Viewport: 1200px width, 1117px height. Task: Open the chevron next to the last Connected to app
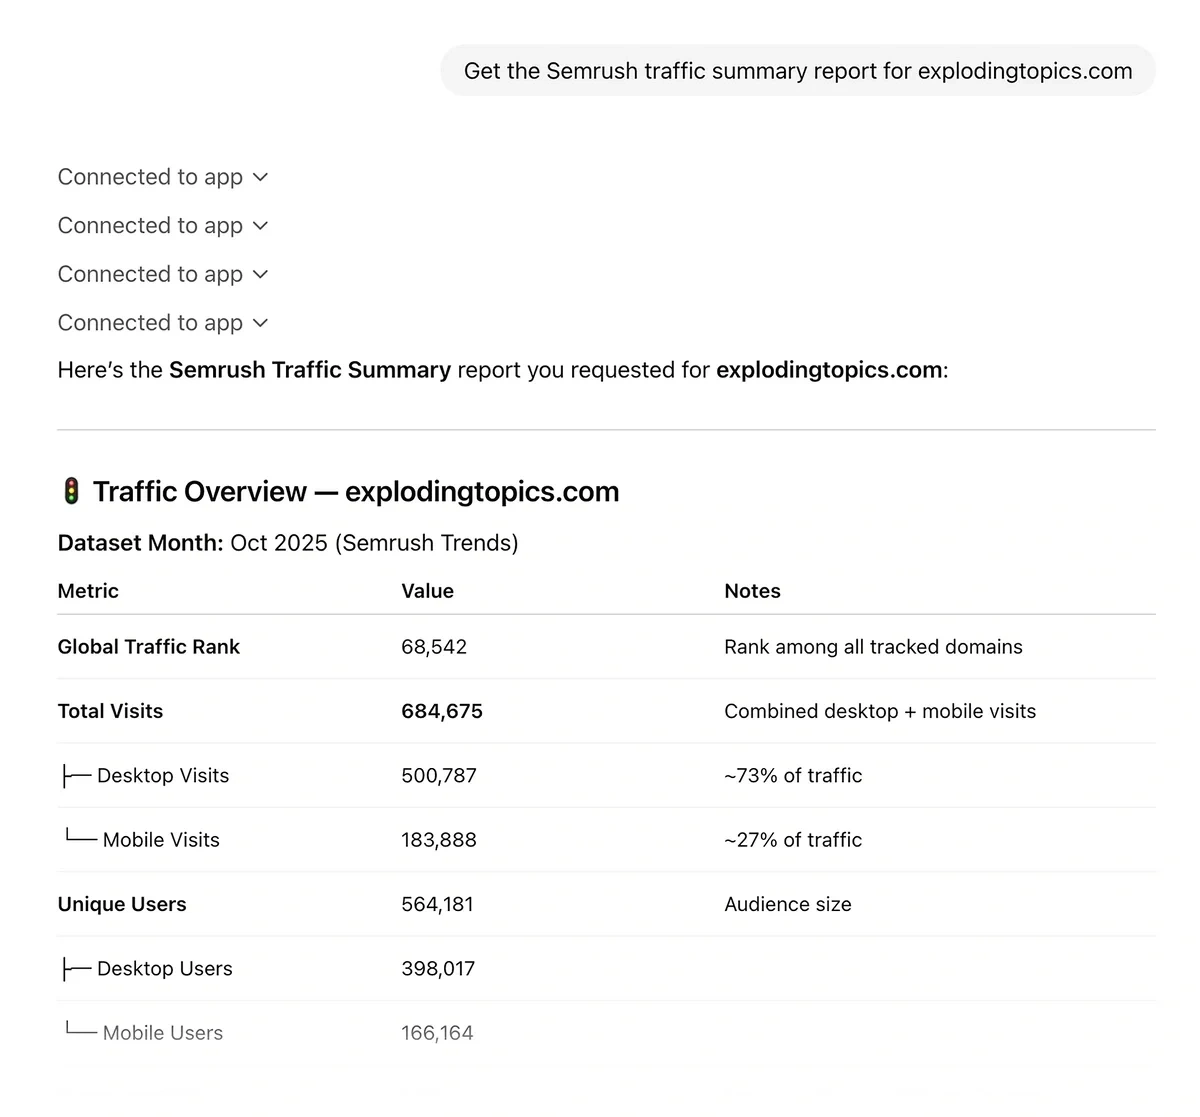point(261,322)
